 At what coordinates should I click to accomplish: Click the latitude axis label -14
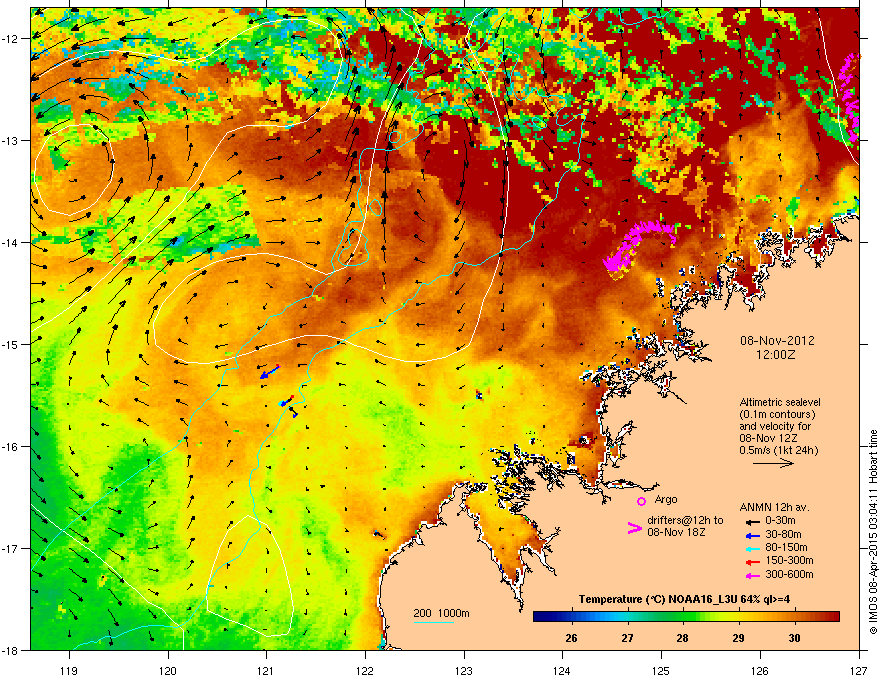point(10,242)
